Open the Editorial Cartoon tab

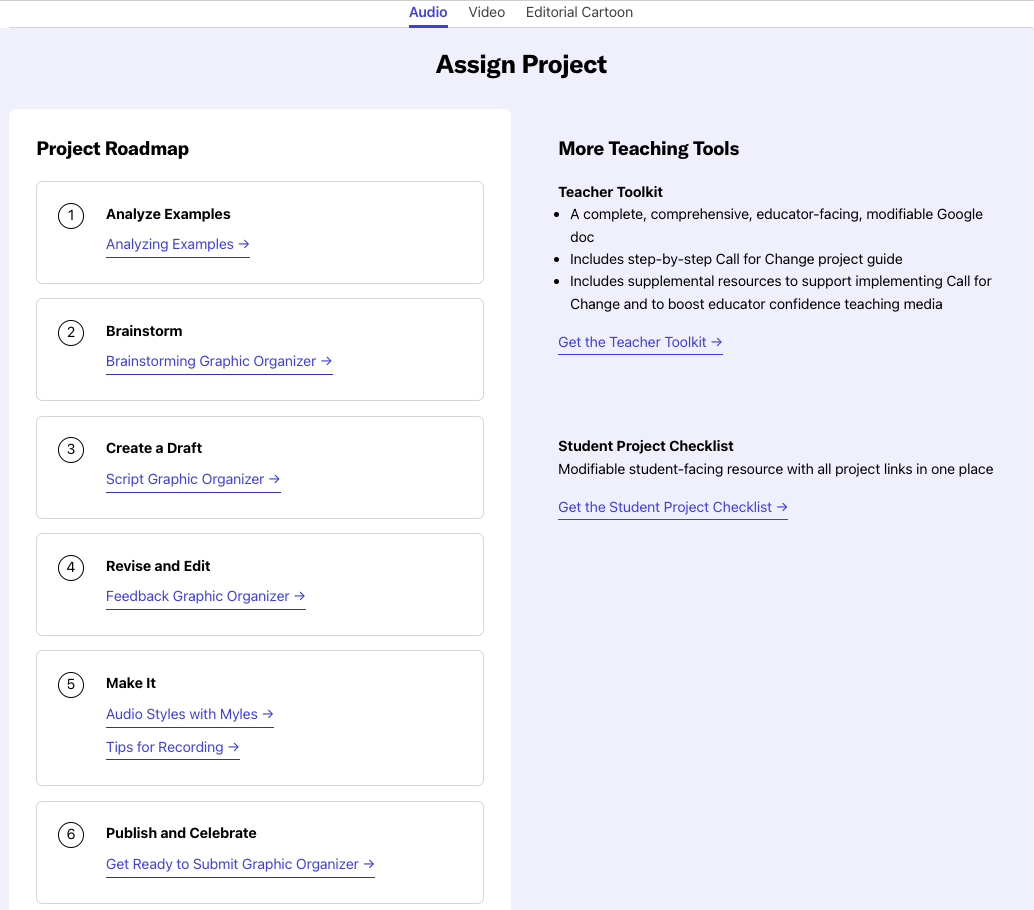click(x=579, y=12)
